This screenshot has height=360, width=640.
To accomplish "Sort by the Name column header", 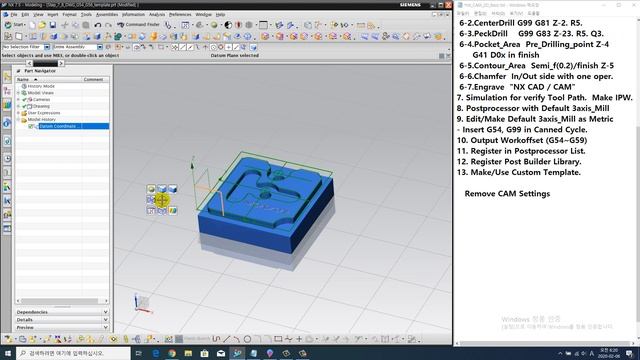I will (49, 80).
